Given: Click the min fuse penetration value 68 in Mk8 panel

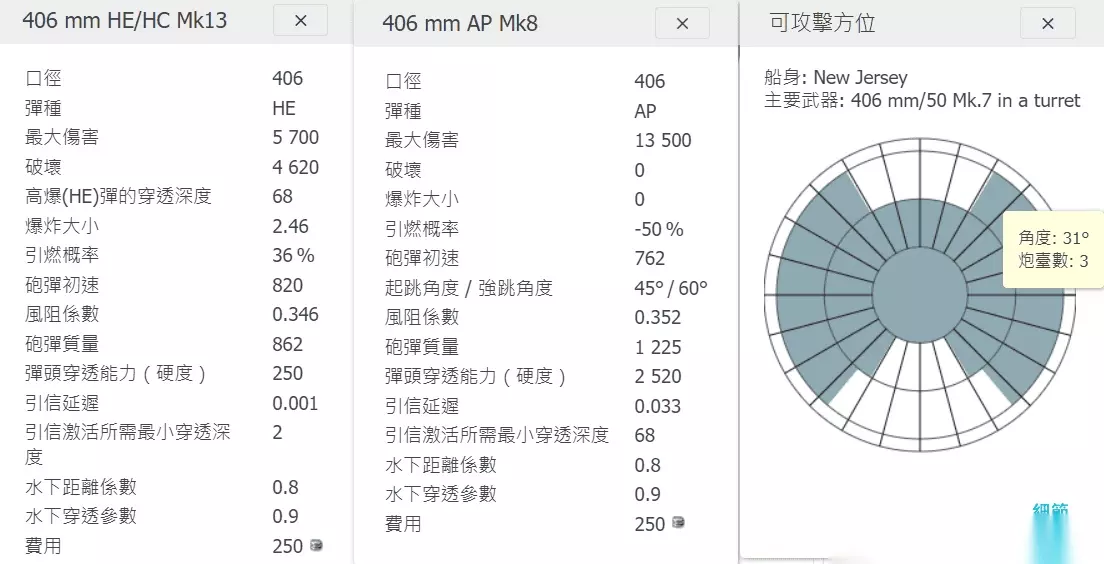Looking at the screenshot, I should [644, 435].
